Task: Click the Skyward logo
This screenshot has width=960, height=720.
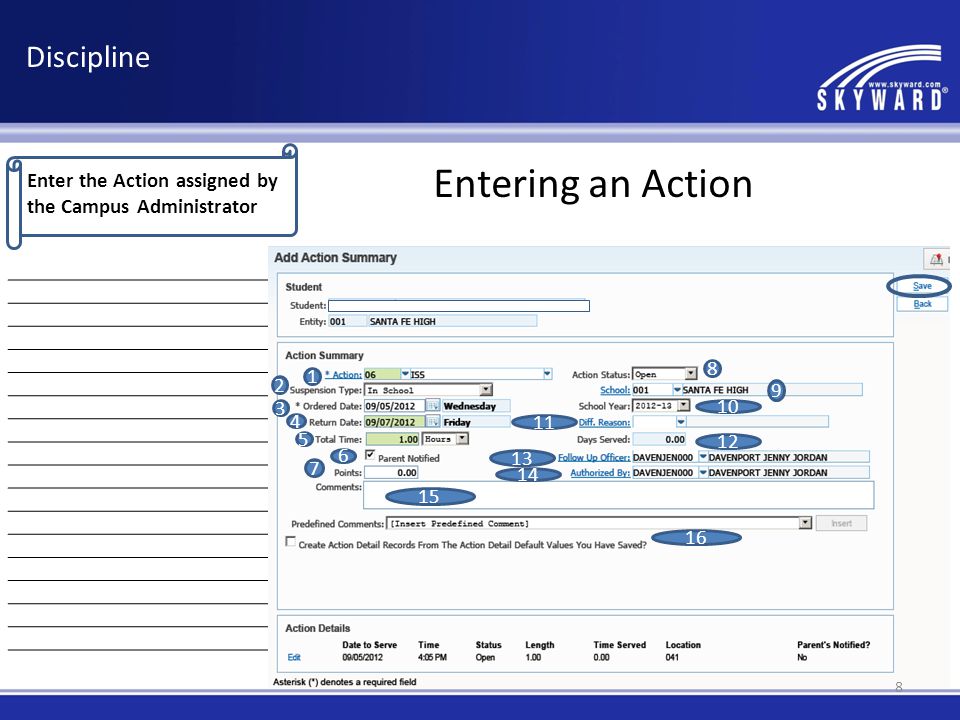Action: [882, 78]
